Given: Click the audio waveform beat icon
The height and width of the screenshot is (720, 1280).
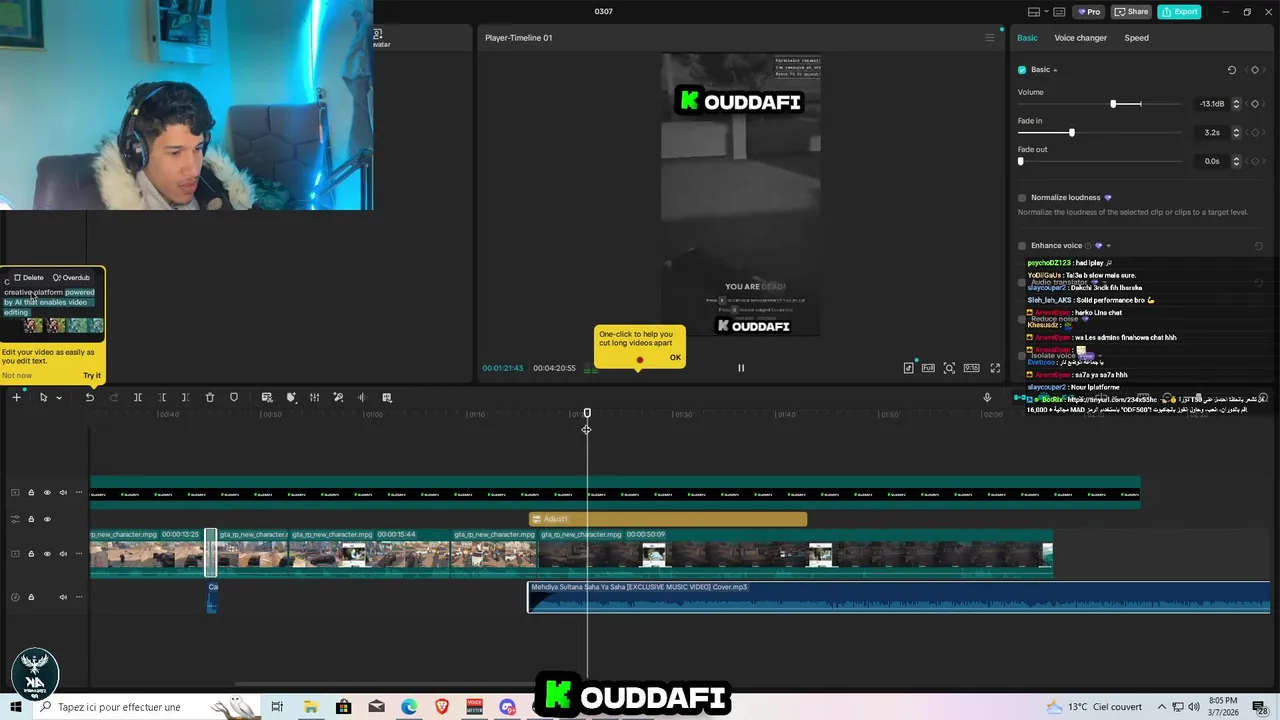Looking at the screenshot, I should pos(362,397).
